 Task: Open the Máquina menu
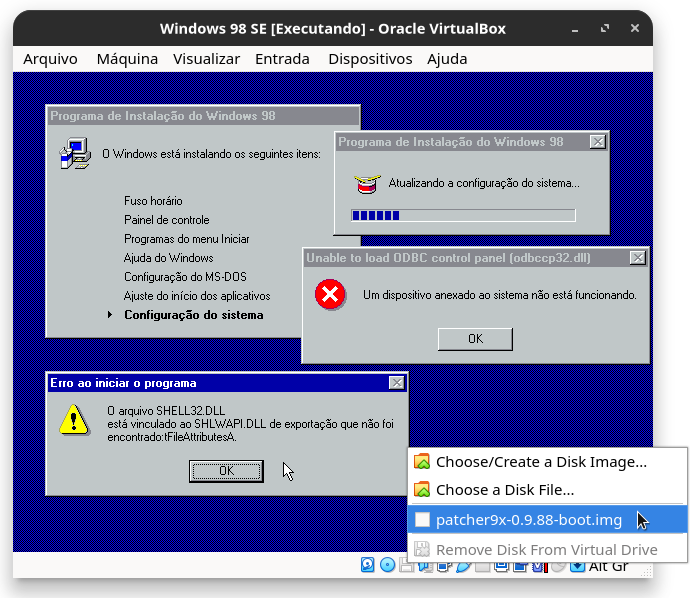[x=127, y=59]
